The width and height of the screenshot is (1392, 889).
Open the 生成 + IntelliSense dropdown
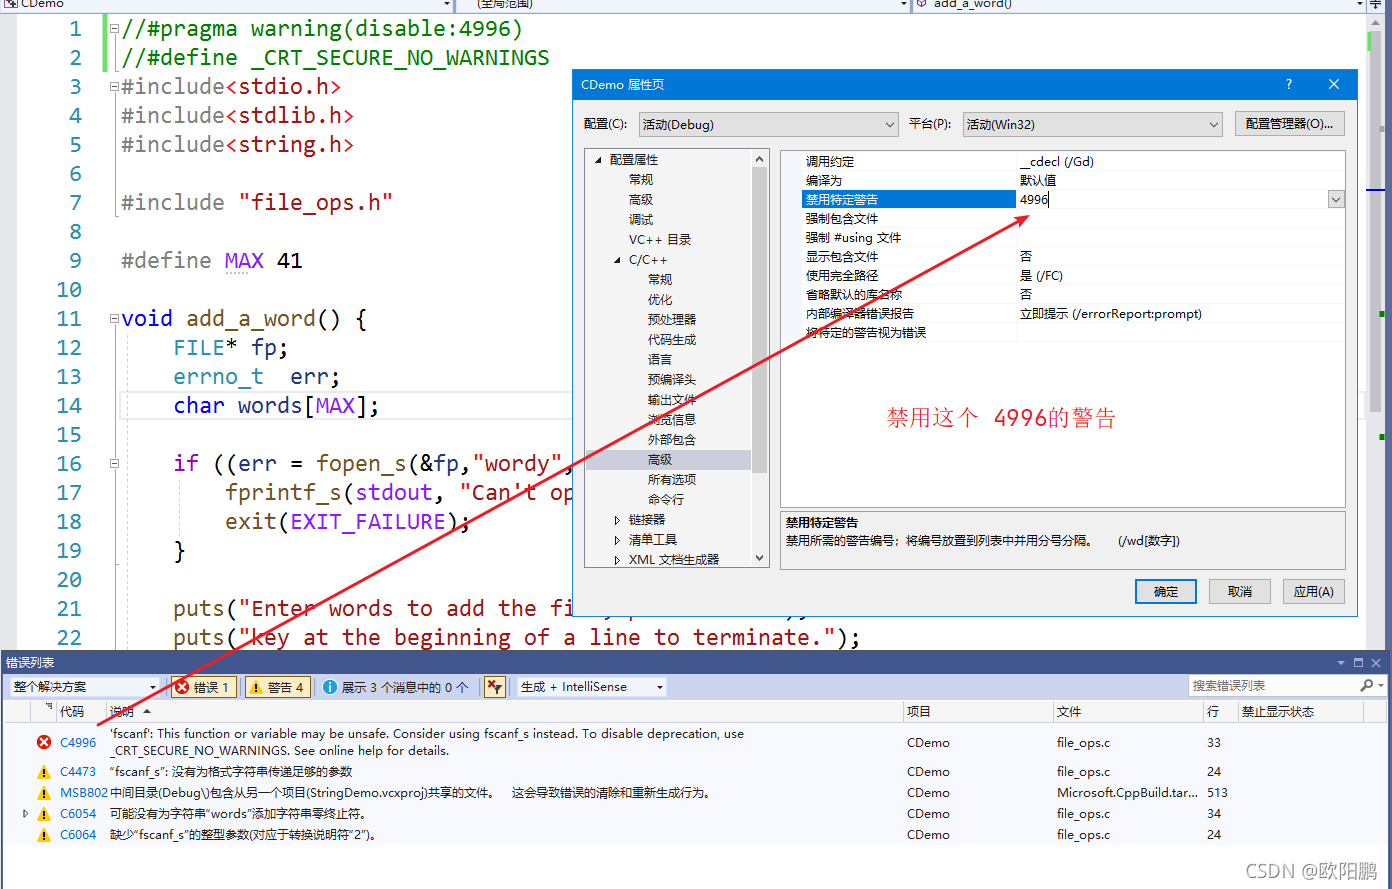tap(591, 687)
